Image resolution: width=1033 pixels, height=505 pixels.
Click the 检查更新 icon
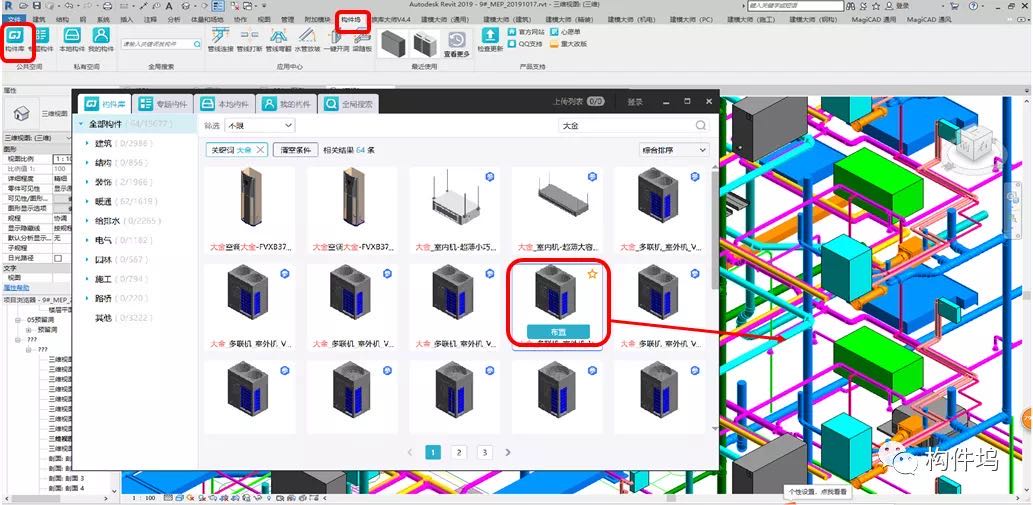pyautogui.click(x=489, y=40)
